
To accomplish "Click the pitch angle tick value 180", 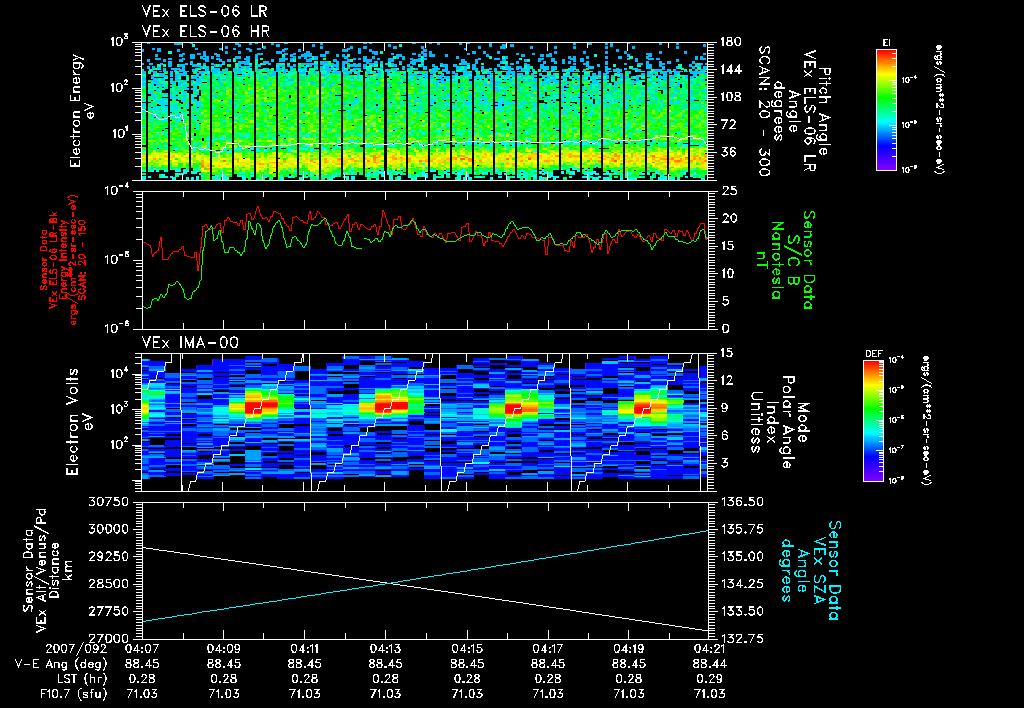I will tap(731, 42).
